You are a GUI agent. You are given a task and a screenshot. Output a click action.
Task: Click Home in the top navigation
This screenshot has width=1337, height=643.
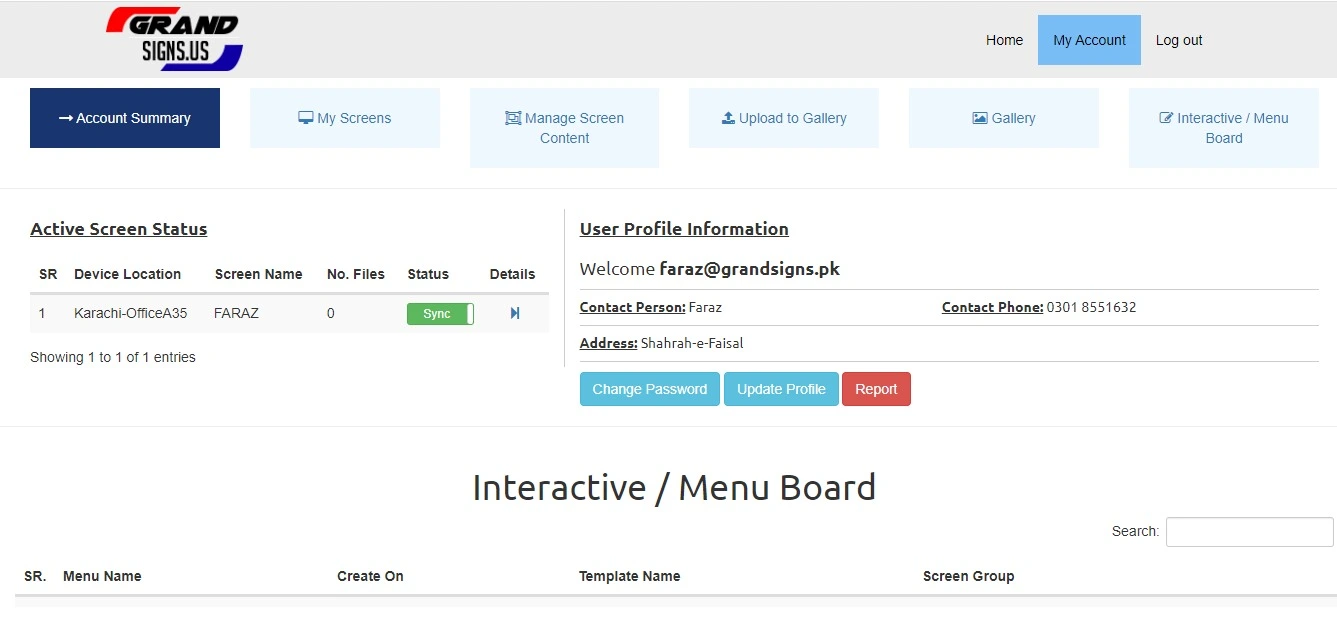(x=1004, y=40)
